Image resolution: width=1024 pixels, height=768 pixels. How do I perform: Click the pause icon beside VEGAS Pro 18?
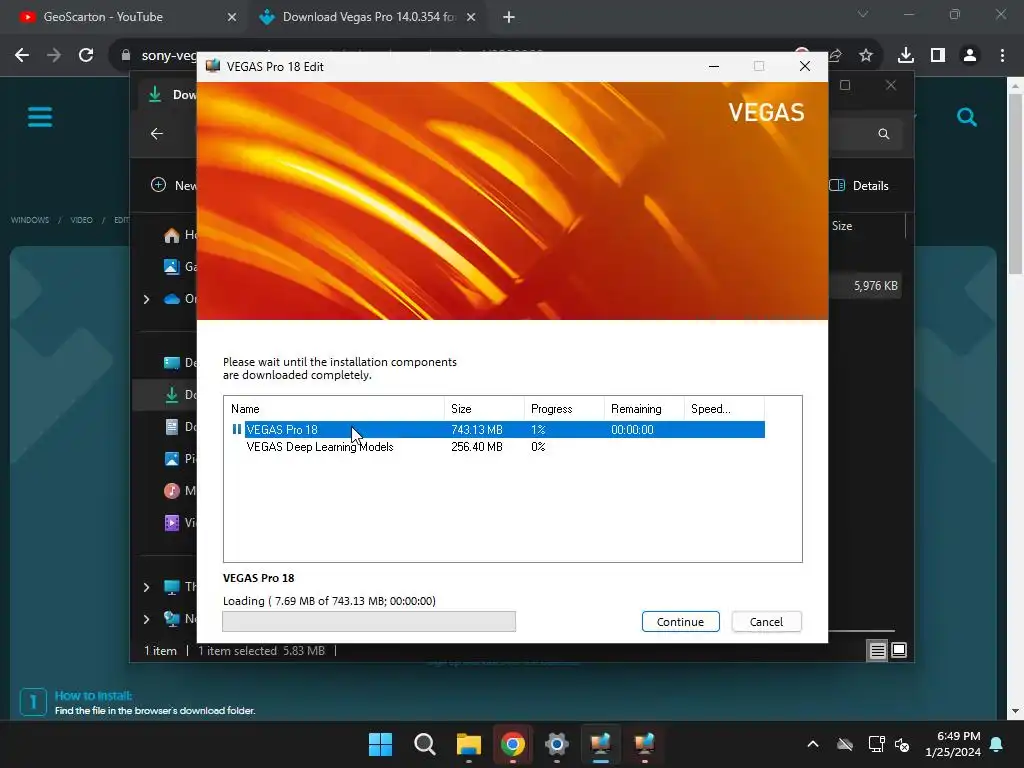tap(236, 429)
